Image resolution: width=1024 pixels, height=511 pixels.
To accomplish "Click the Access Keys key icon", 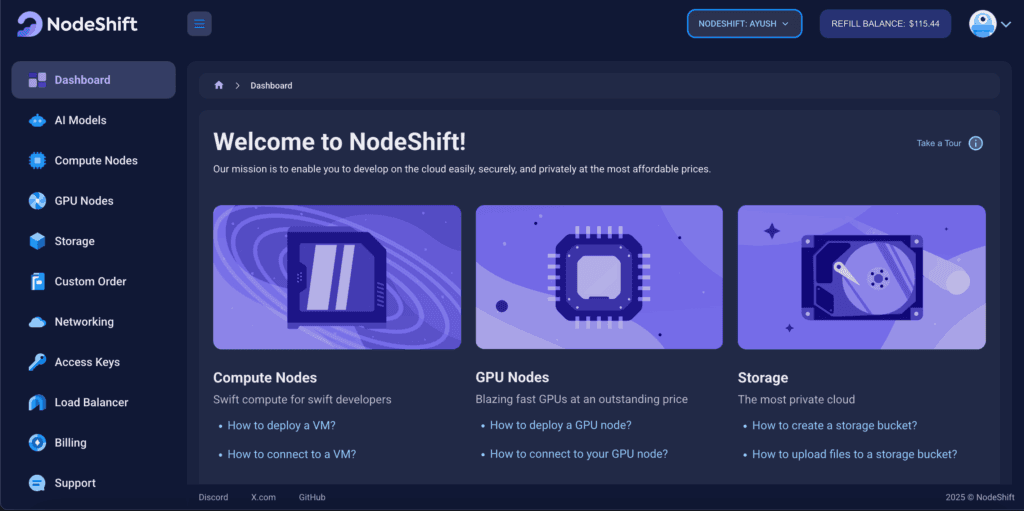I will tap(37, 362).
